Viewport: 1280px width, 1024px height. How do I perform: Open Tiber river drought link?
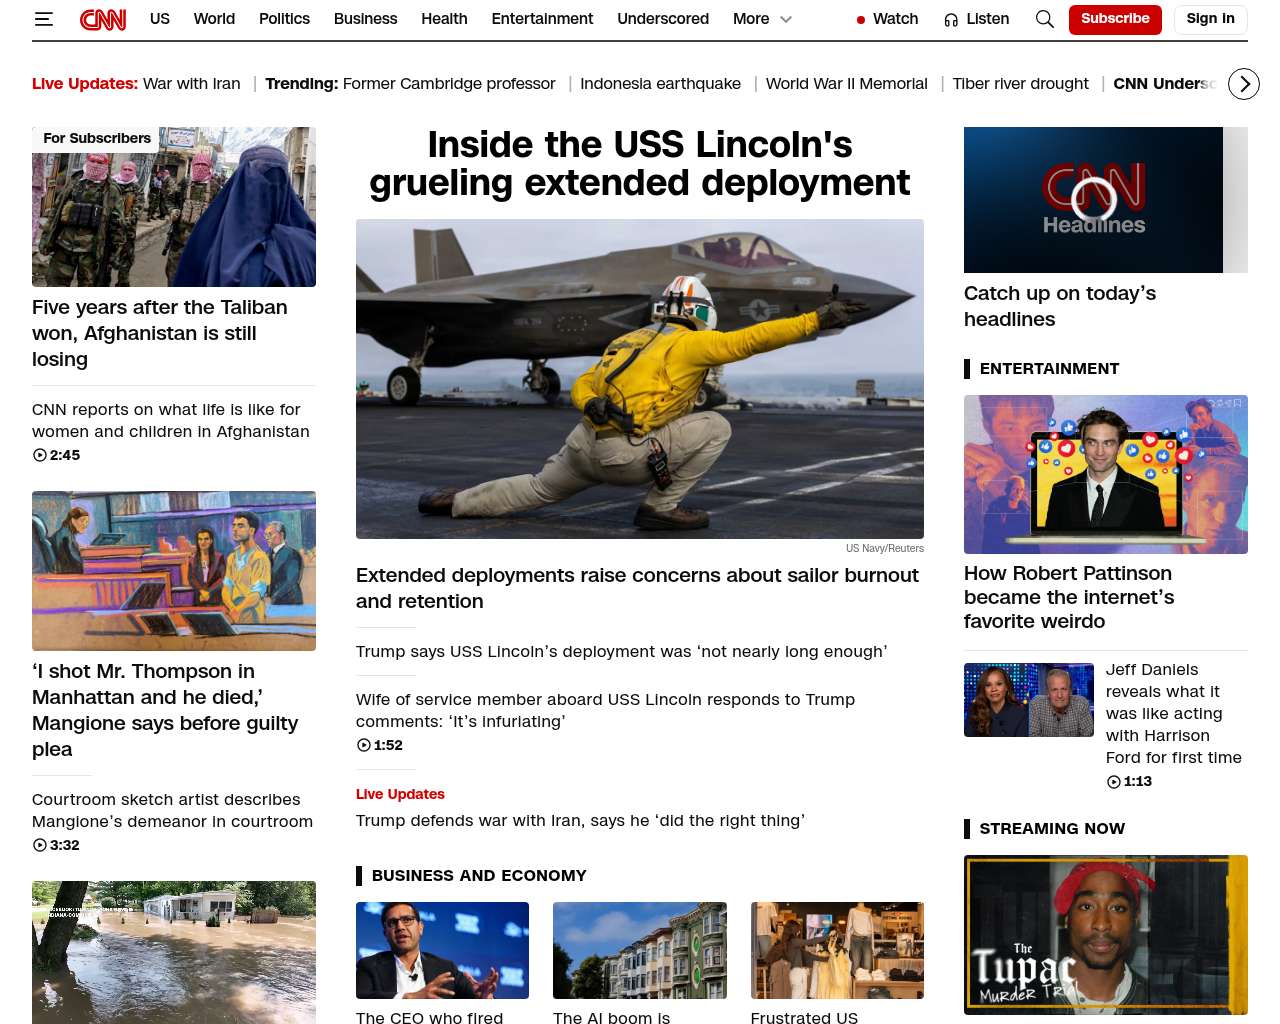[1020, 84]
